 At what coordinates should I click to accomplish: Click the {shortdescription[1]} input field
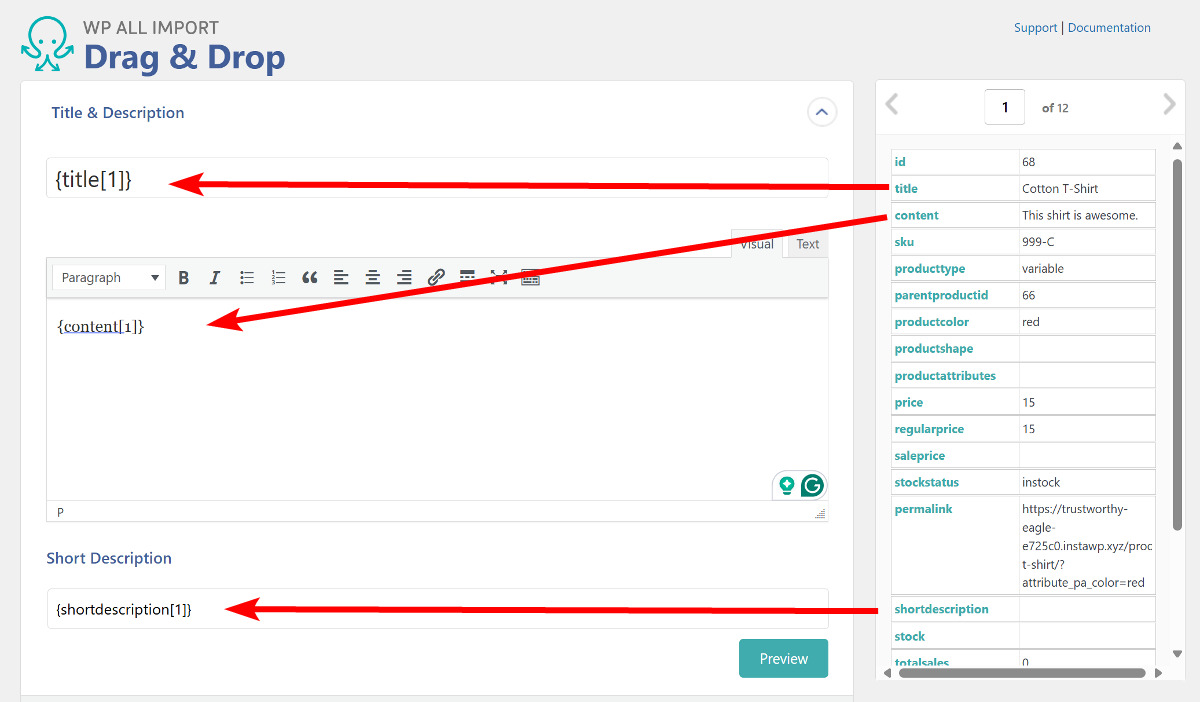click(437, 608)
